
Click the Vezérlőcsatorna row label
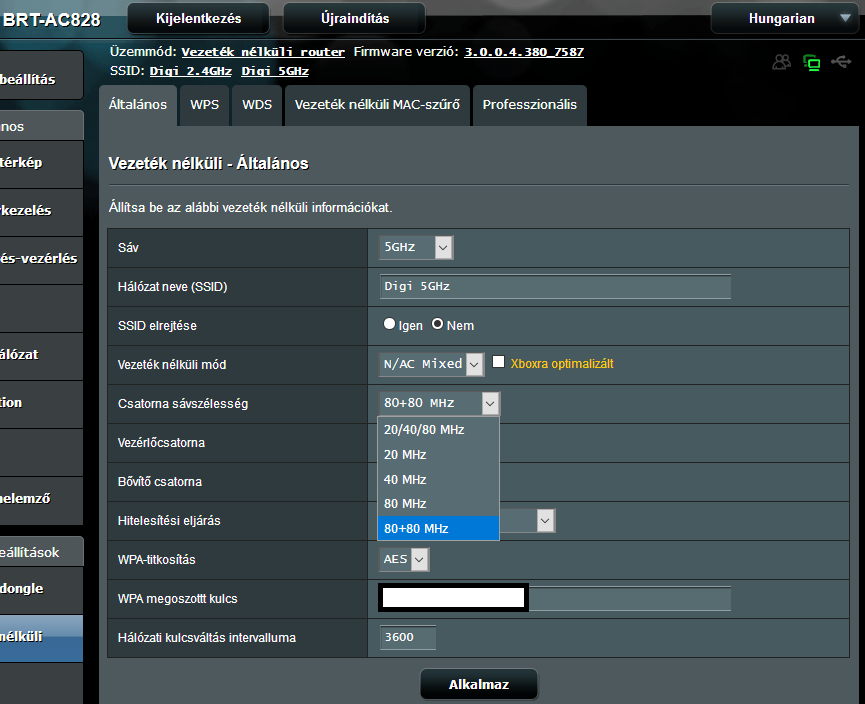(161, 442)
